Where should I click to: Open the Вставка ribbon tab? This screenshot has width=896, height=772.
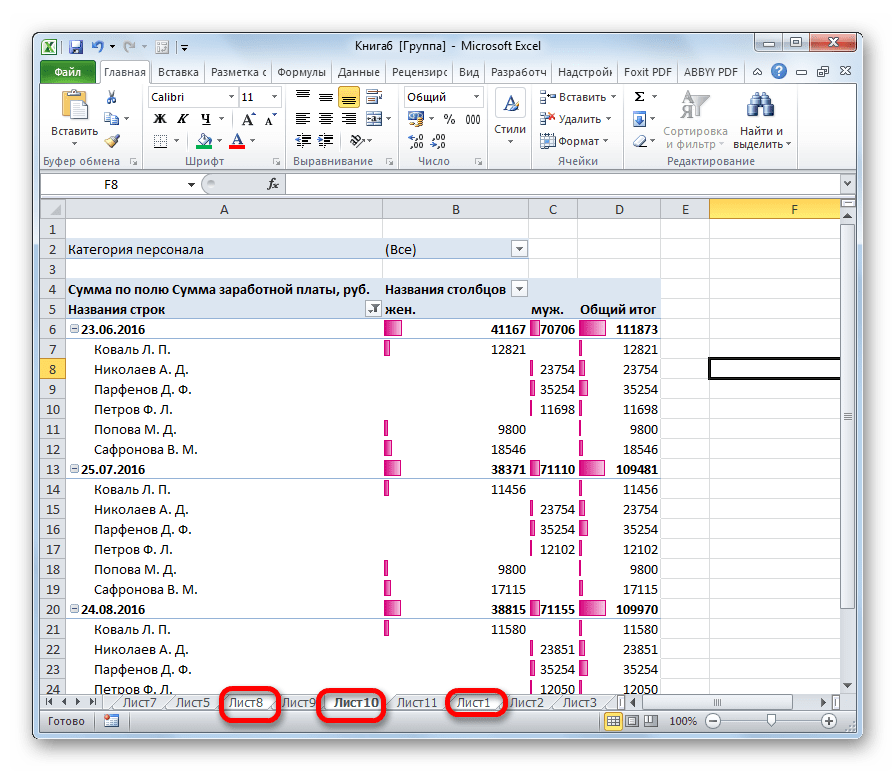[178, 72]
